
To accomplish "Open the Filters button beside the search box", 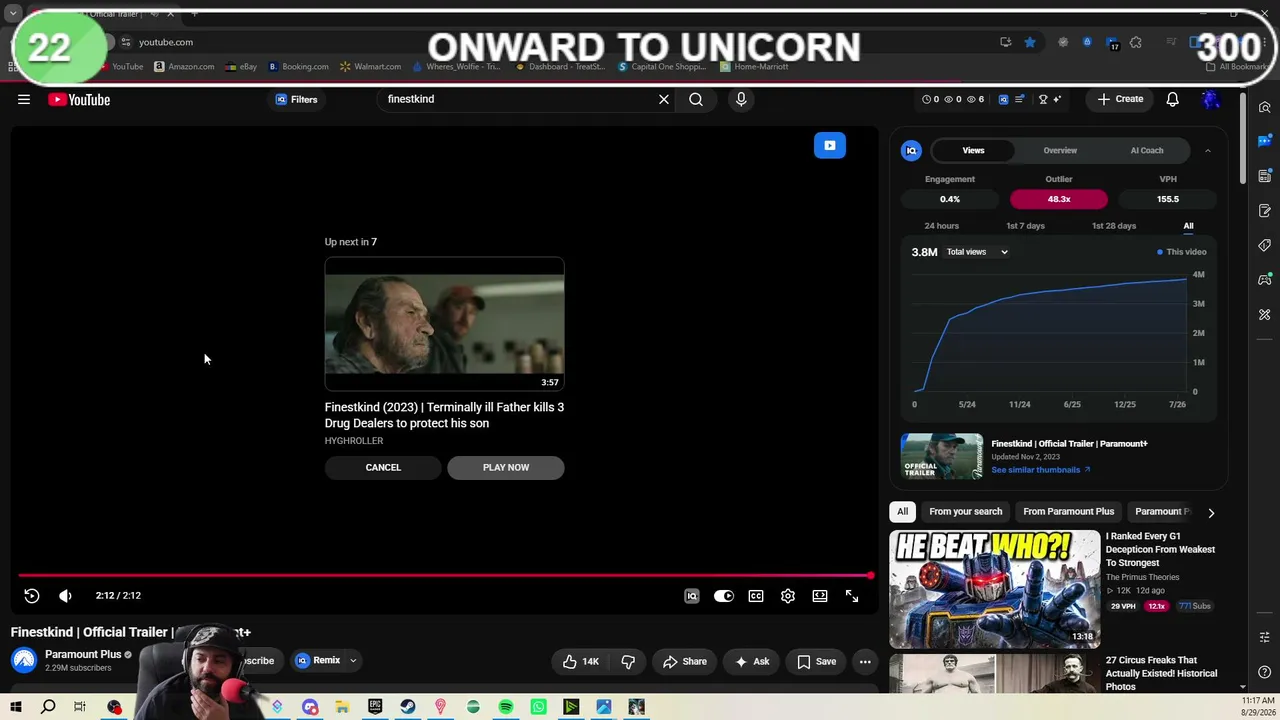I will click(x=296, y=99).
